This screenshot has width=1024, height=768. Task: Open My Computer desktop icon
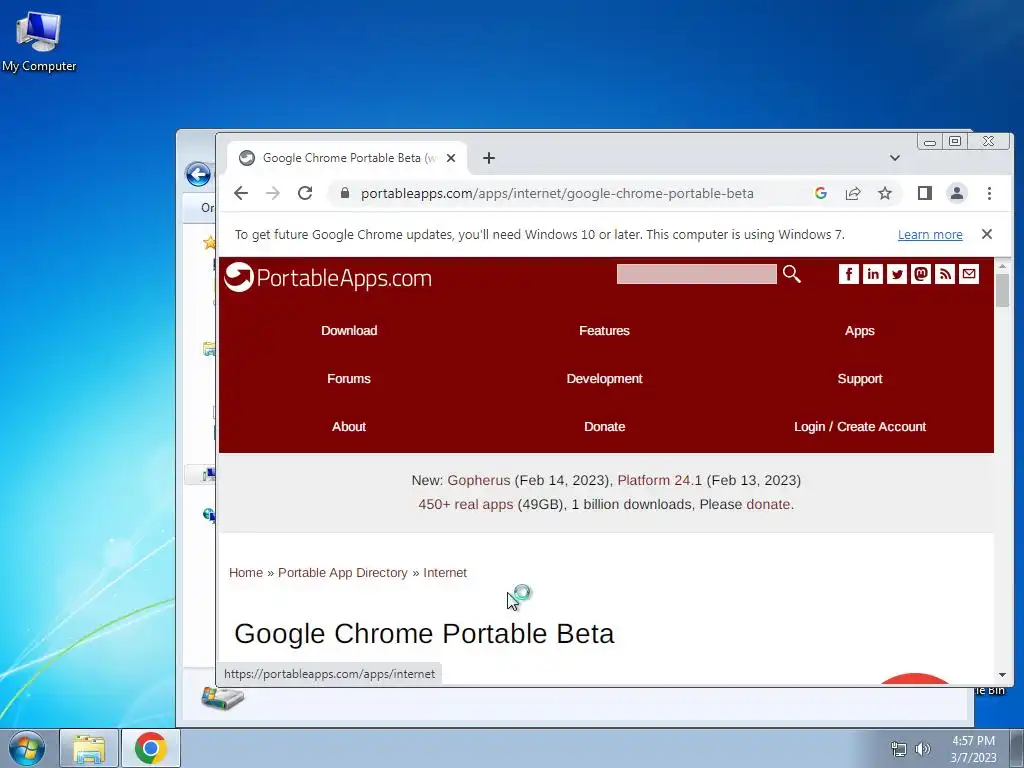point(39,40)
